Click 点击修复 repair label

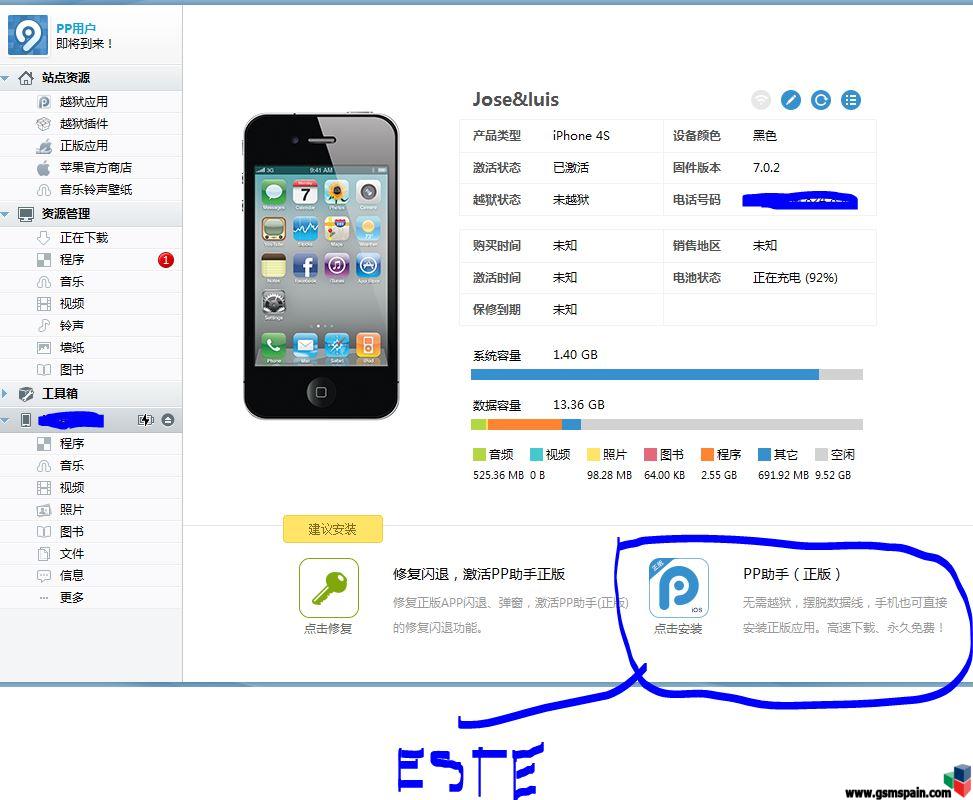328,629
